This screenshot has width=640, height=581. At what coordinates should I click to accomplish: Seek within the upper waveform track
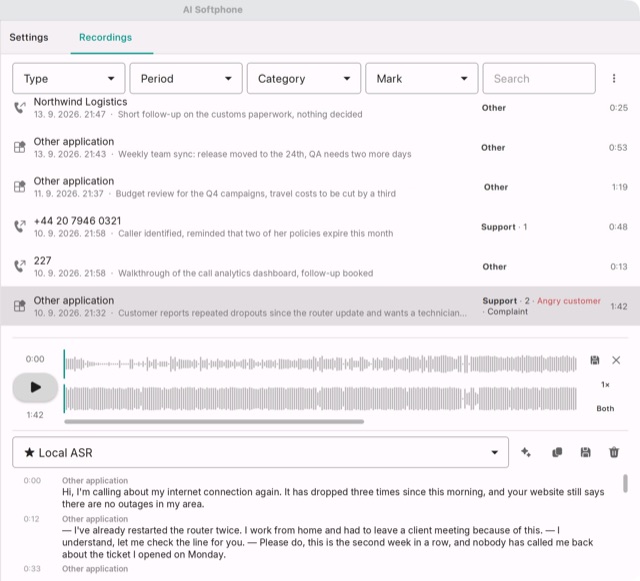pyautogui.click(x=320, y=363)
